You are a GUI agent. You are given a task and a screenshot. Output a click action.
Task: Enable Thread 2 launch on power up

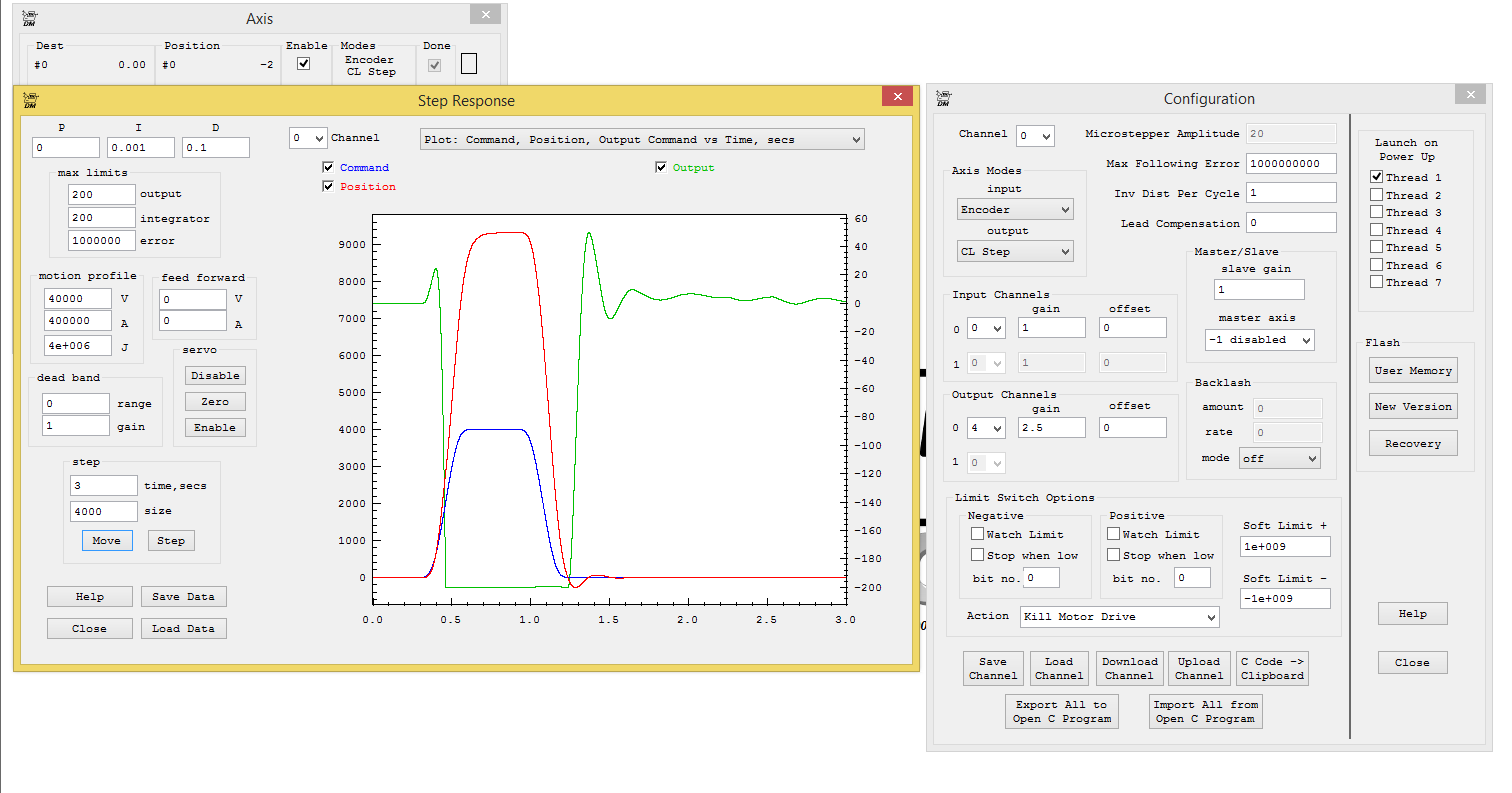1377,195
